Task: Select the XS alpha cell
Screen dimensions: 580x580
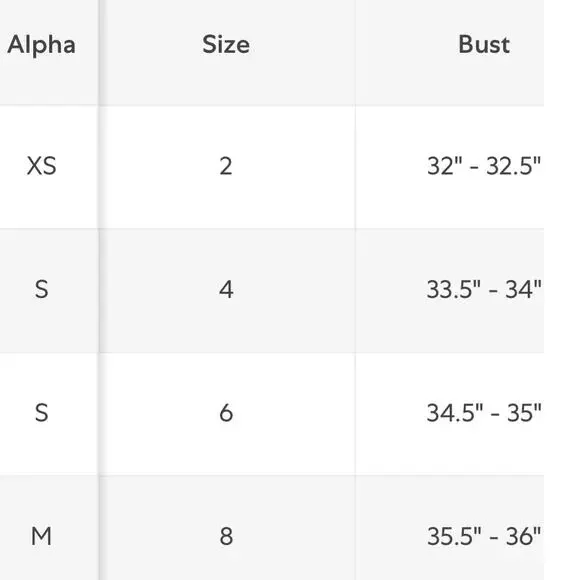Action: [41, 166]
